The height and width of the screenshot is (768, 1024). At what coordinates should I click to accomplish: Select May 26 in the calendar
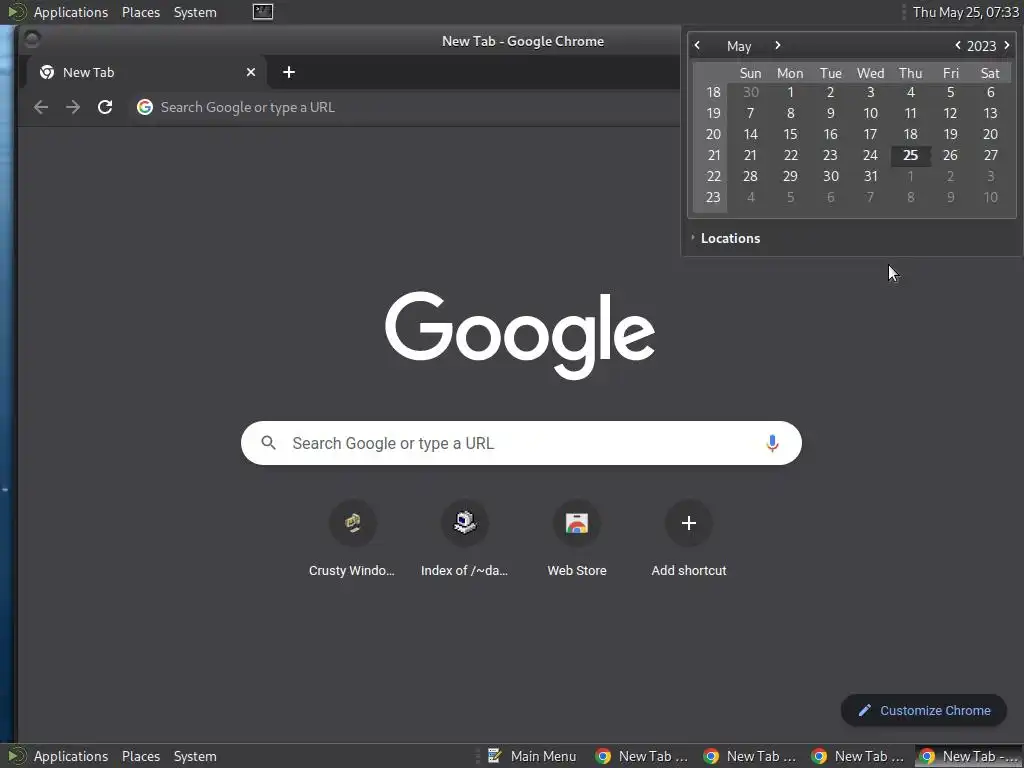(950, 155)
